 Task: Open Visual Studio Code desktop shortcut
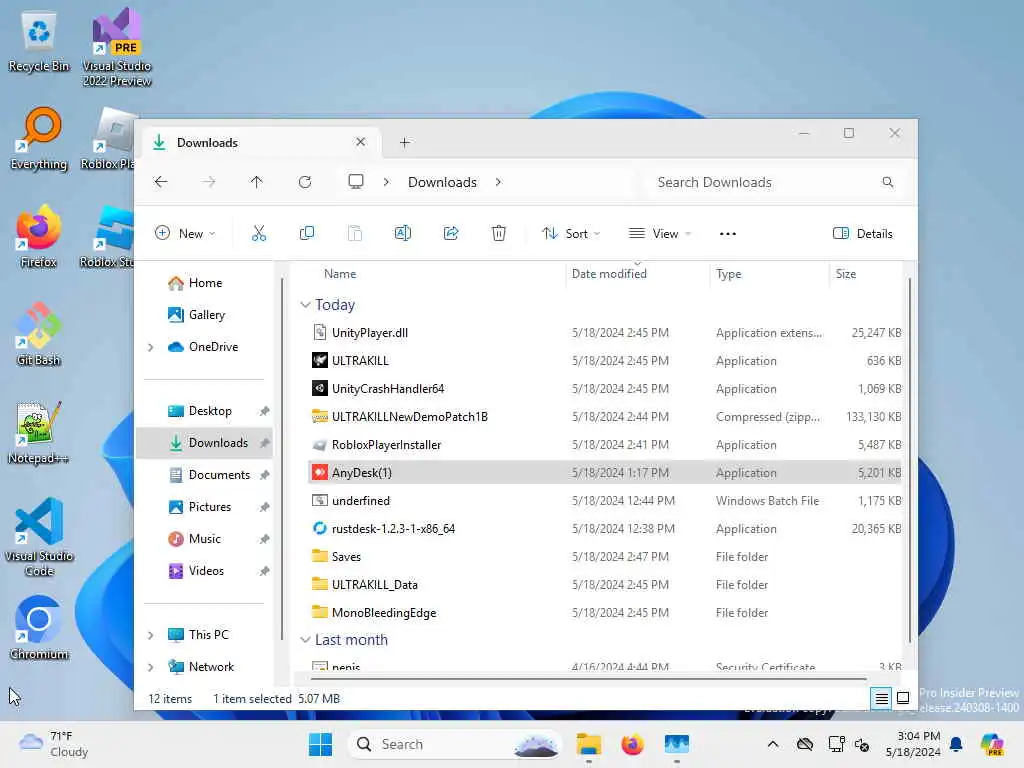coord(39,537)
